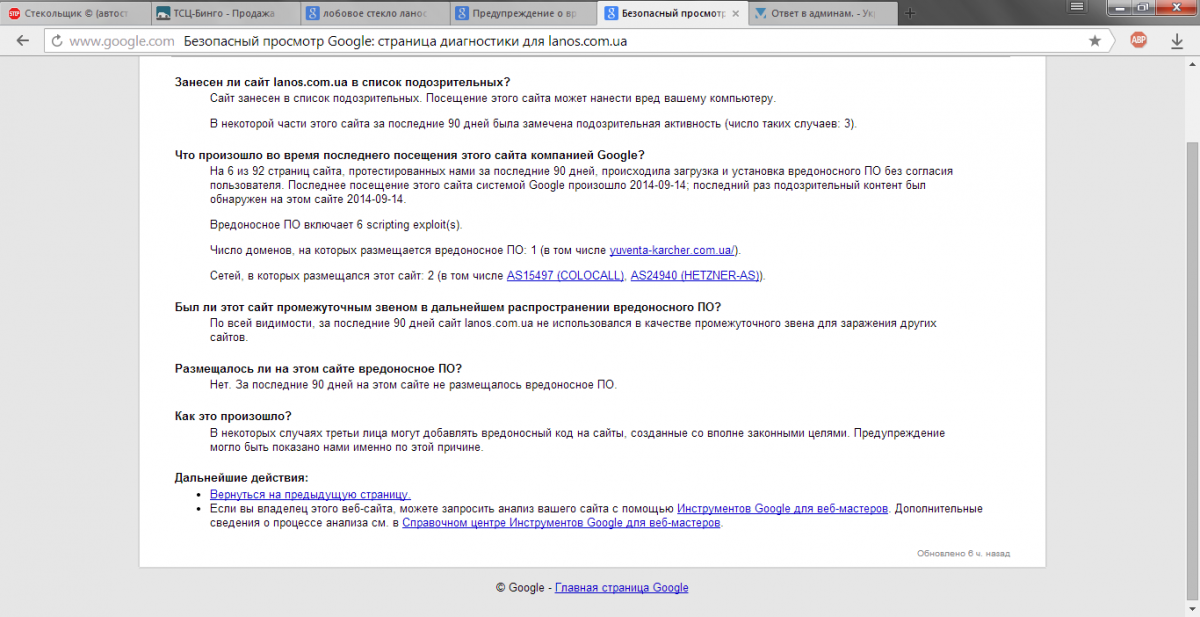Screen dimensions: 1200x617
Task: Click the Дальнейшие действия heading
Action: coord(241,478)
